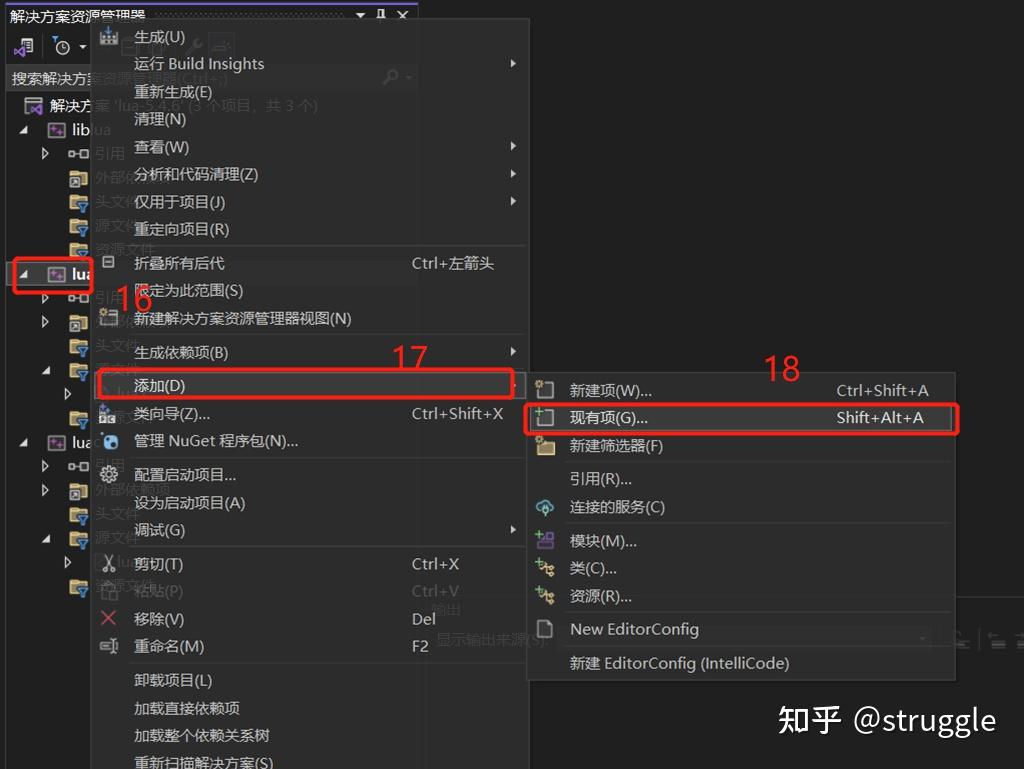Screen dimensions: 1024x769
Task: Open the dropdown arrow beside the clock icon
Action: tap(83, 46)
